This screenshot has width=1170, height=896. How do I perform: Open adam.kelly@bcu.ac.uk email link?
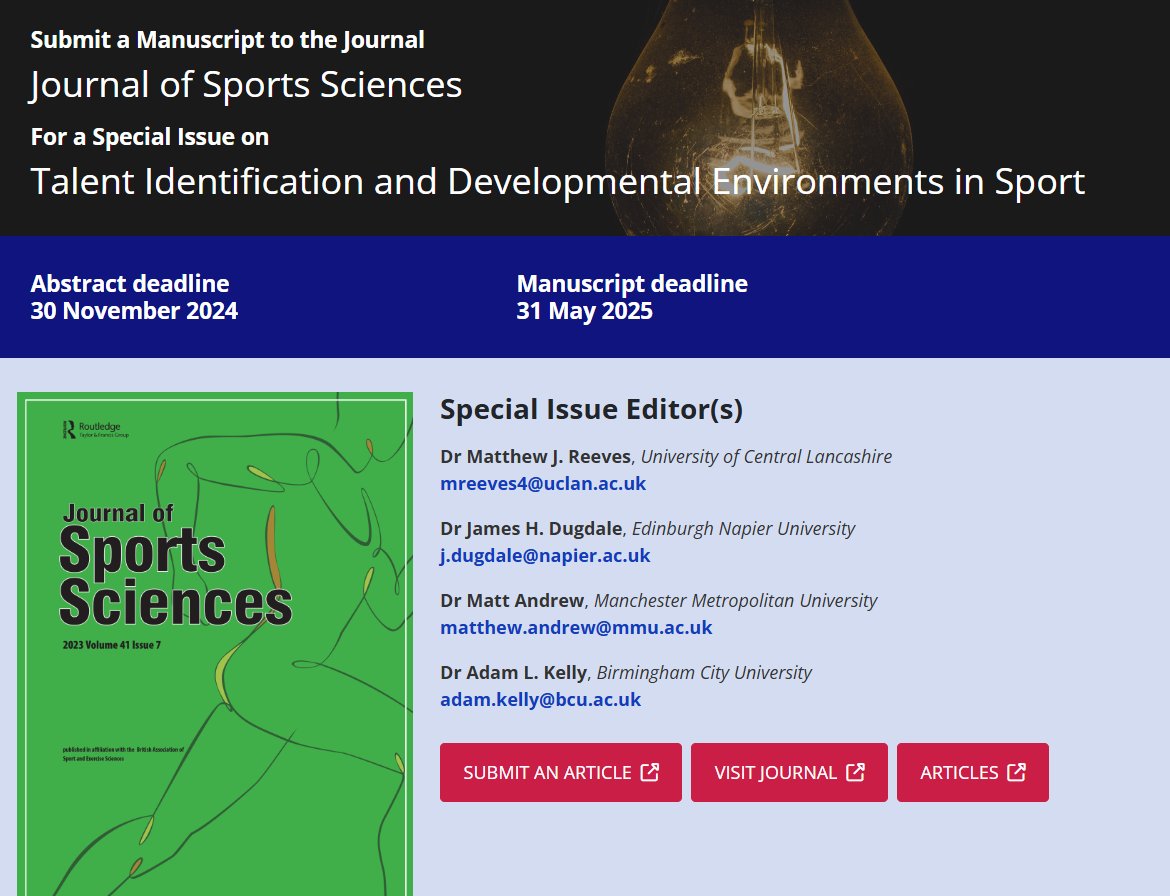tap(540, 700)
